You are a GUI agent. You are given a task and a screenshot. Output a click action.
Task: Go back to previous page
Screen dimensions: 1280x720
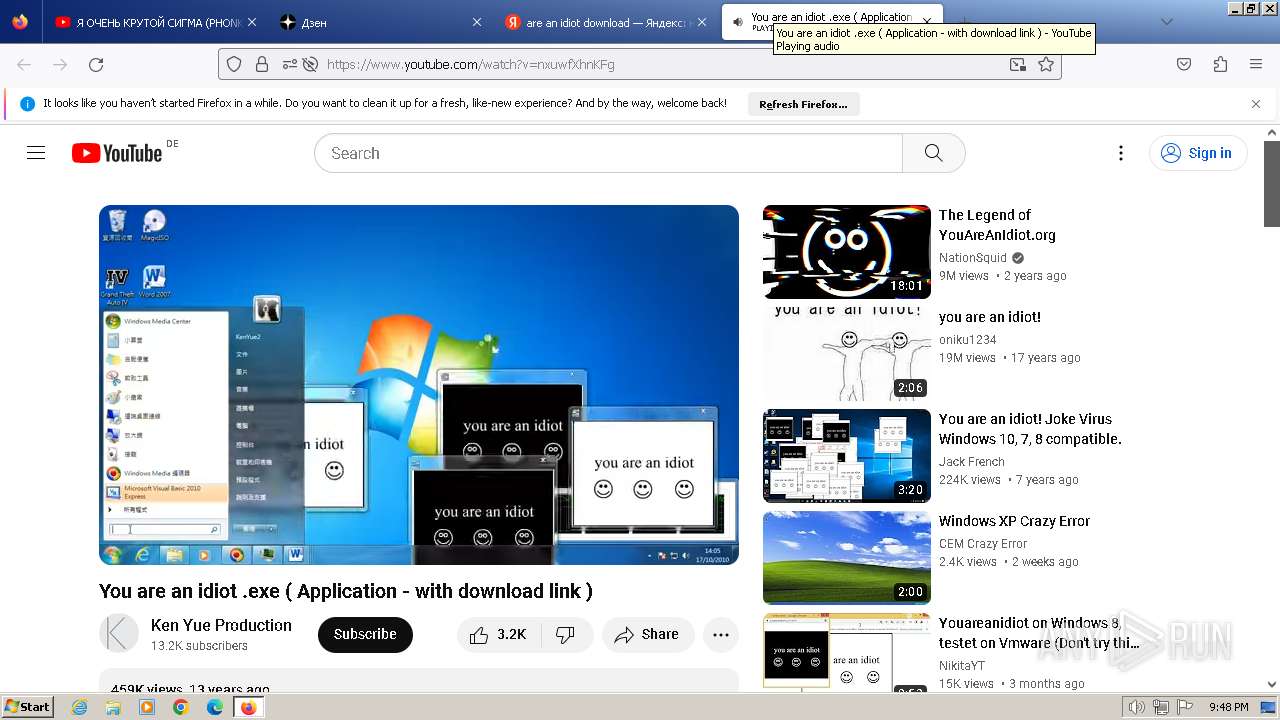click(24, 64)
